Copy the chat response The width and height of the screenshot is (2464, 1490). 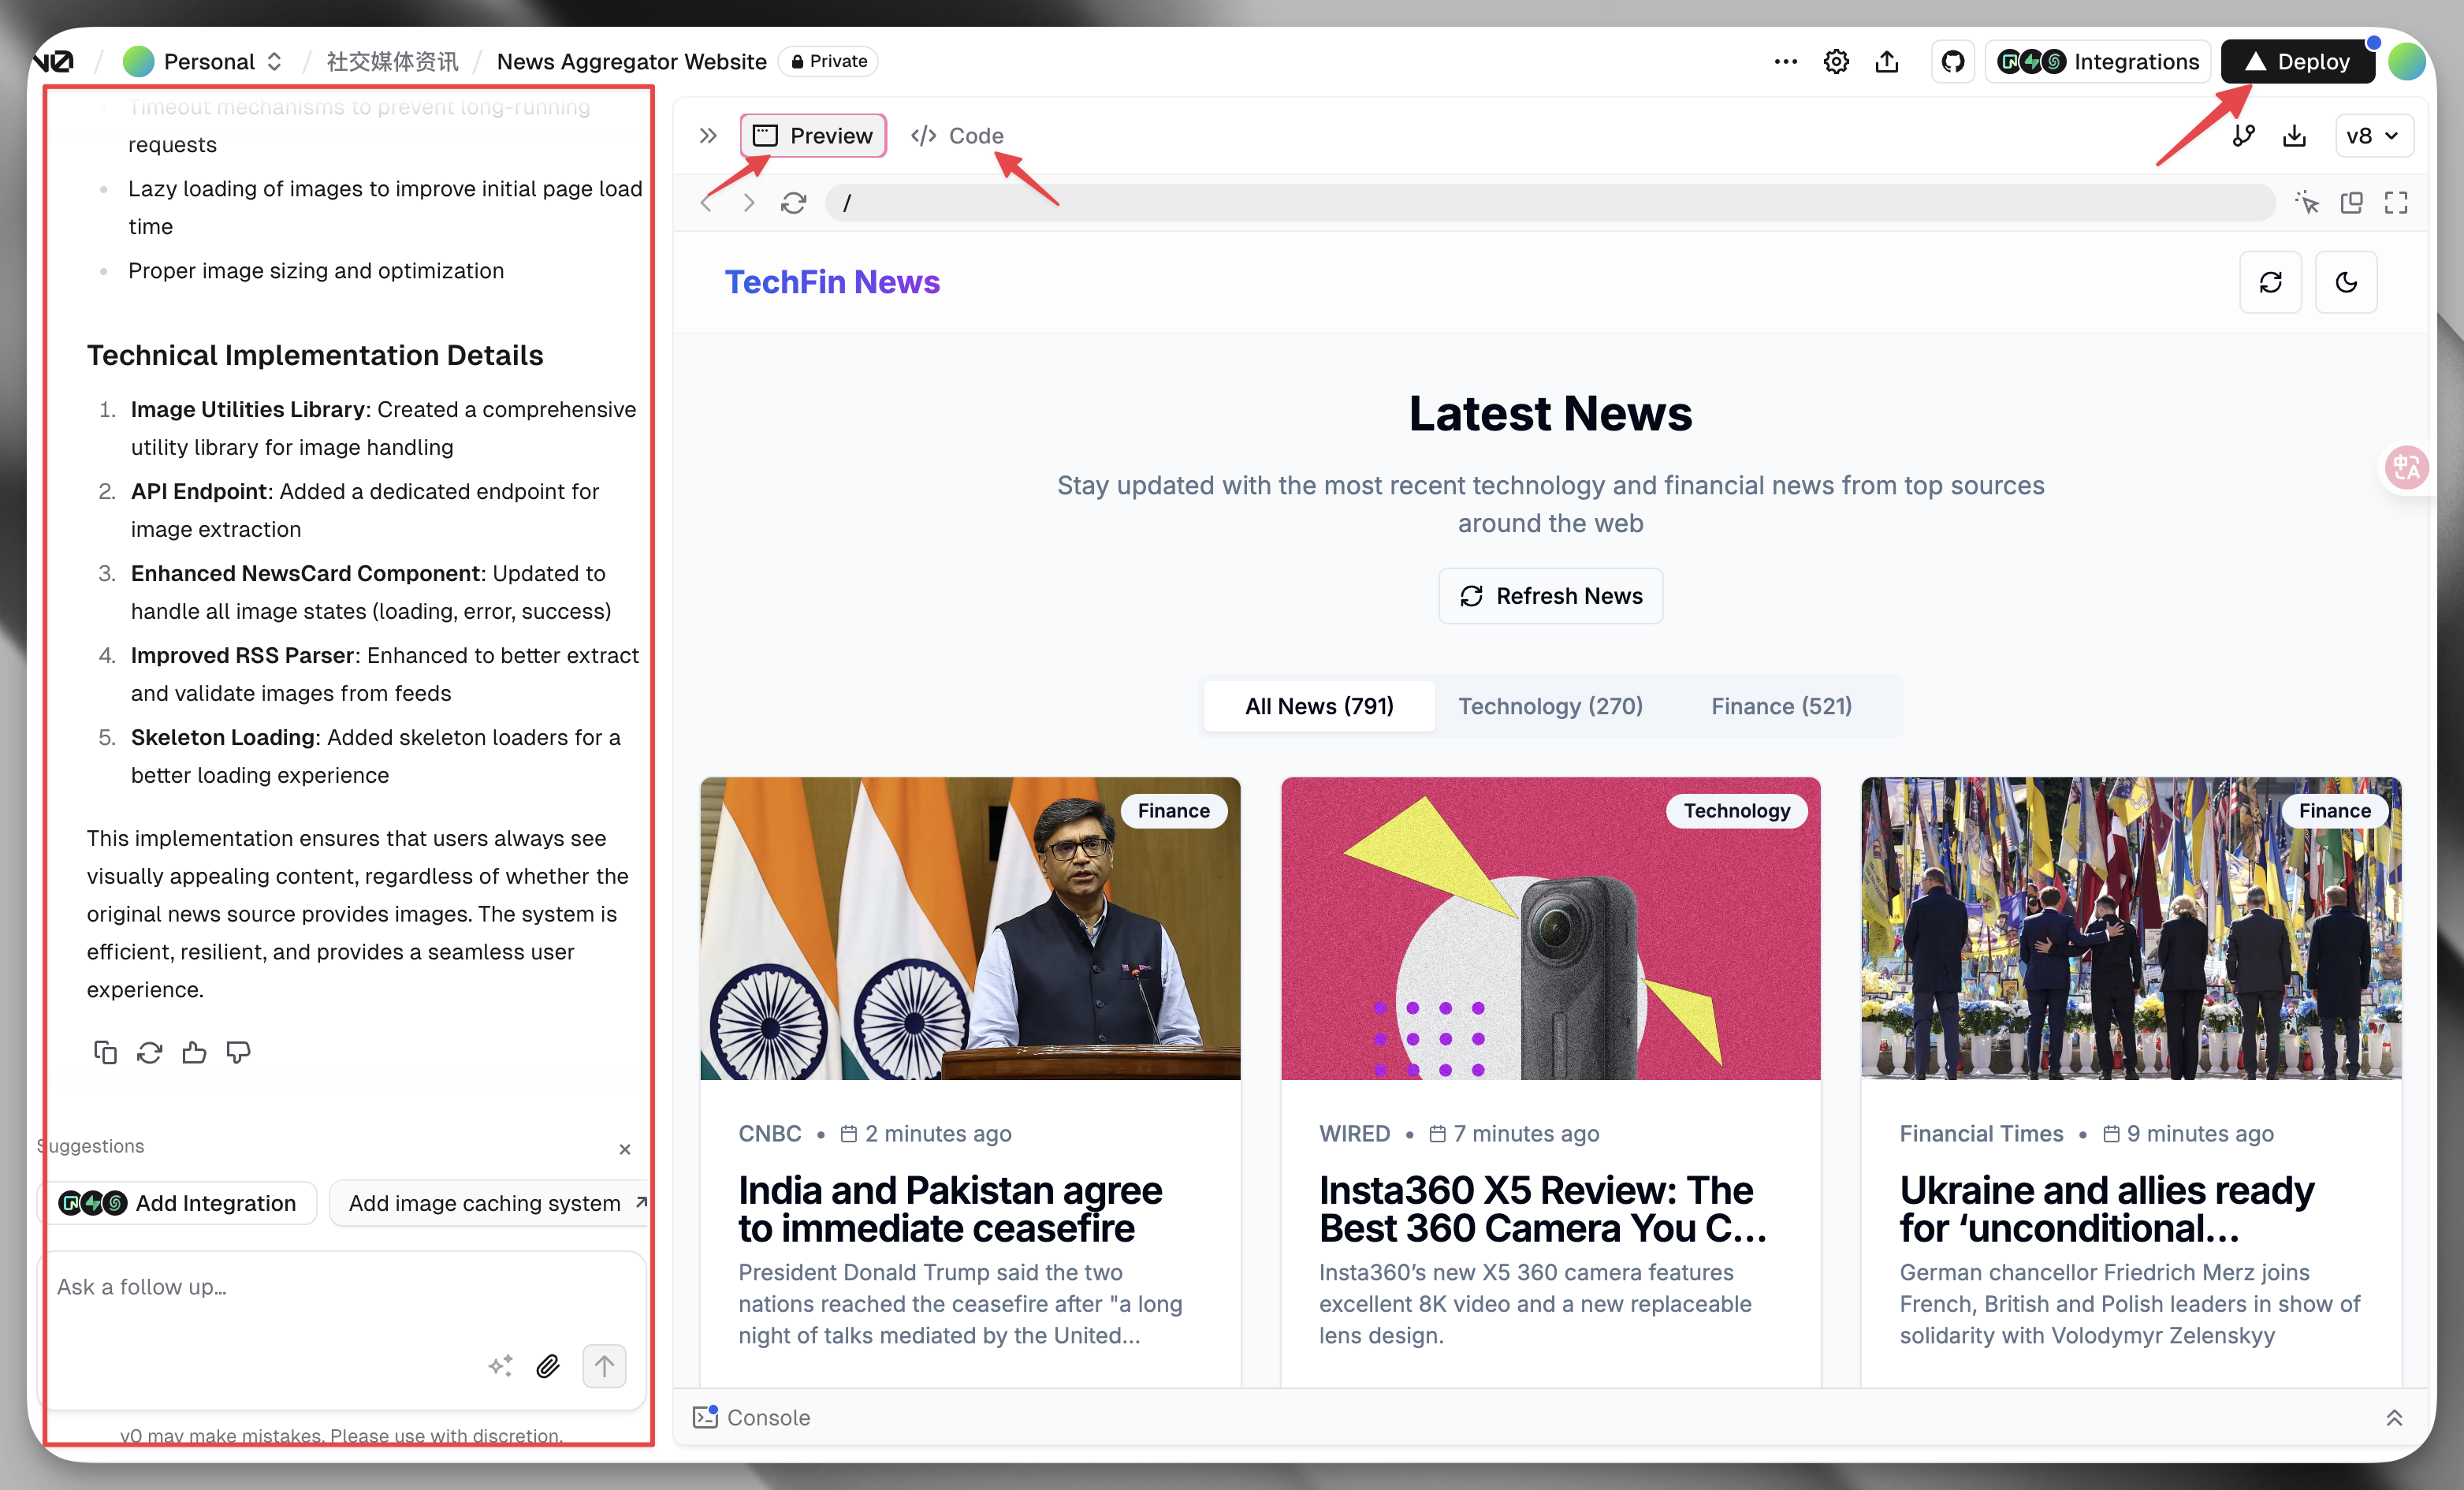point(105,1052)
